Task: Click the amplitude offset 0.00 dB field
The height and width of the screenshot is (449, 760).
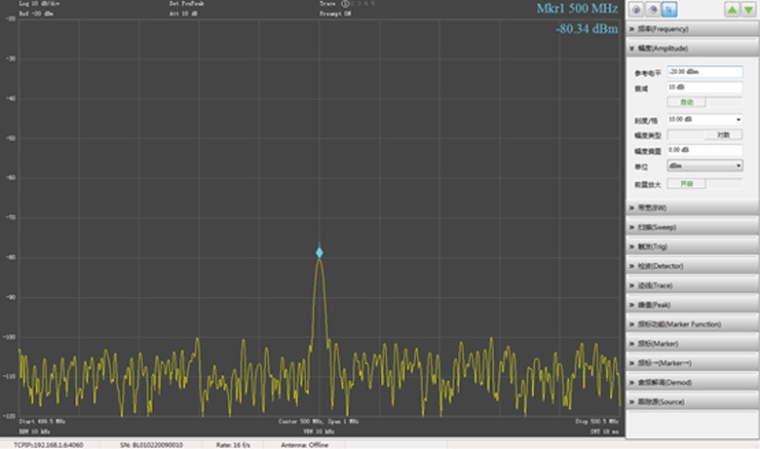Action: (704, 150)
